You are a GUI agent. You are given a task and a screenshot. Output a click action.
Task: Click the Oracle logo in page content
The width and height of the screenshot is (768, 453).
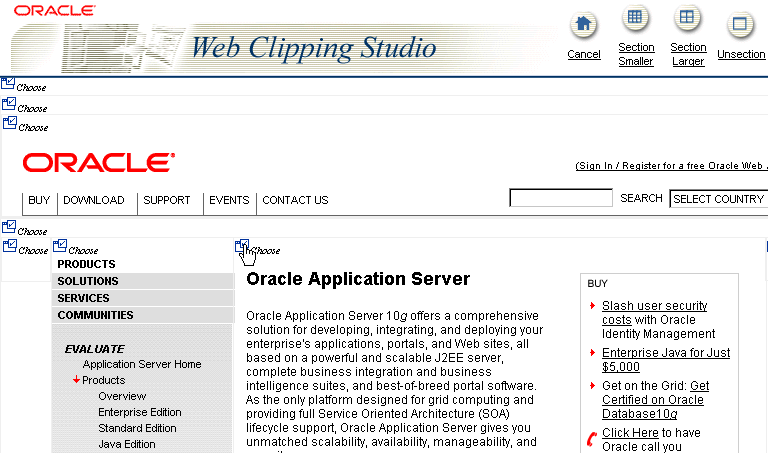(x=99, y=163)
